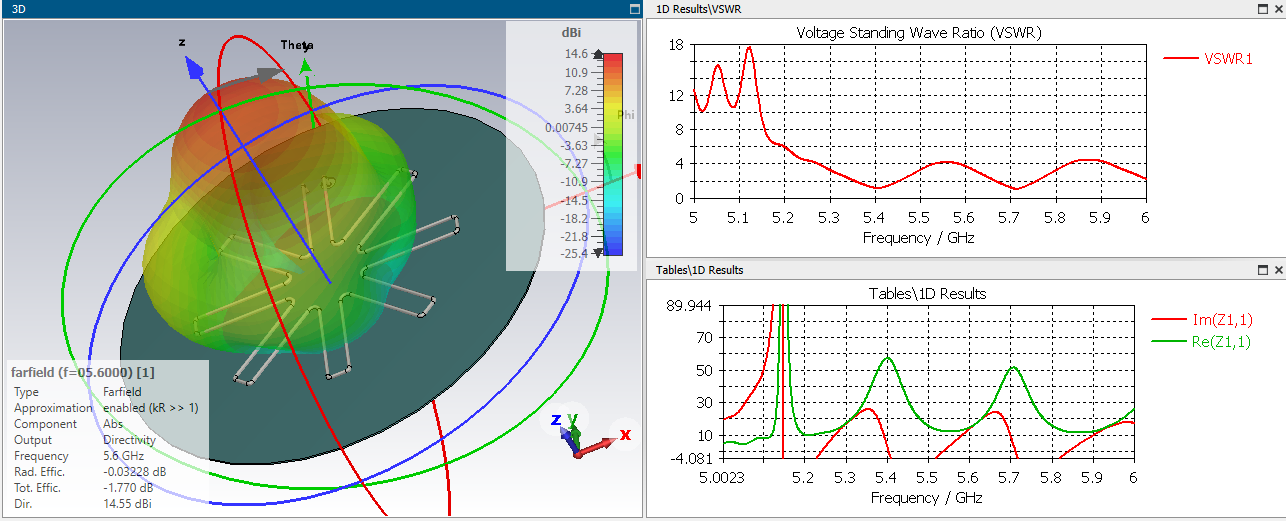Click the Output value Directivity
1286x521 pixels.
click(129, 440)
